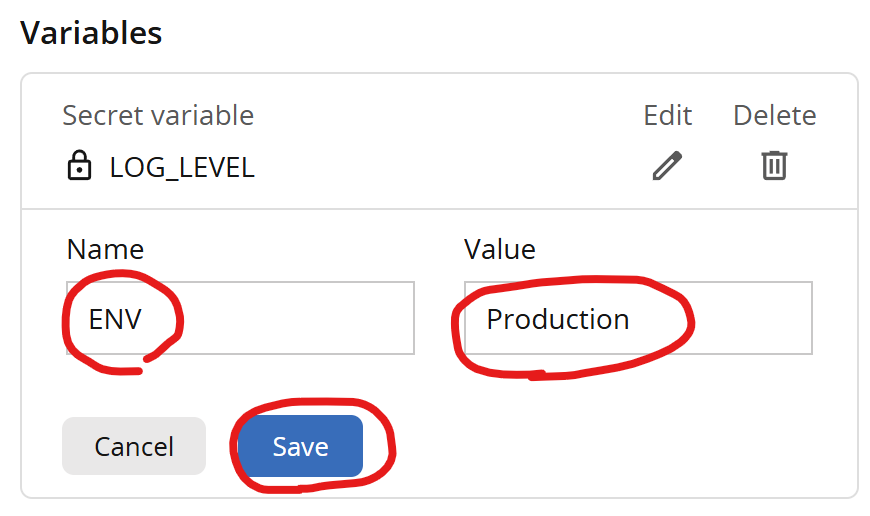
Task: Click the pencil icon to edit LOG_LEVEL
Action: coord(667,165)
